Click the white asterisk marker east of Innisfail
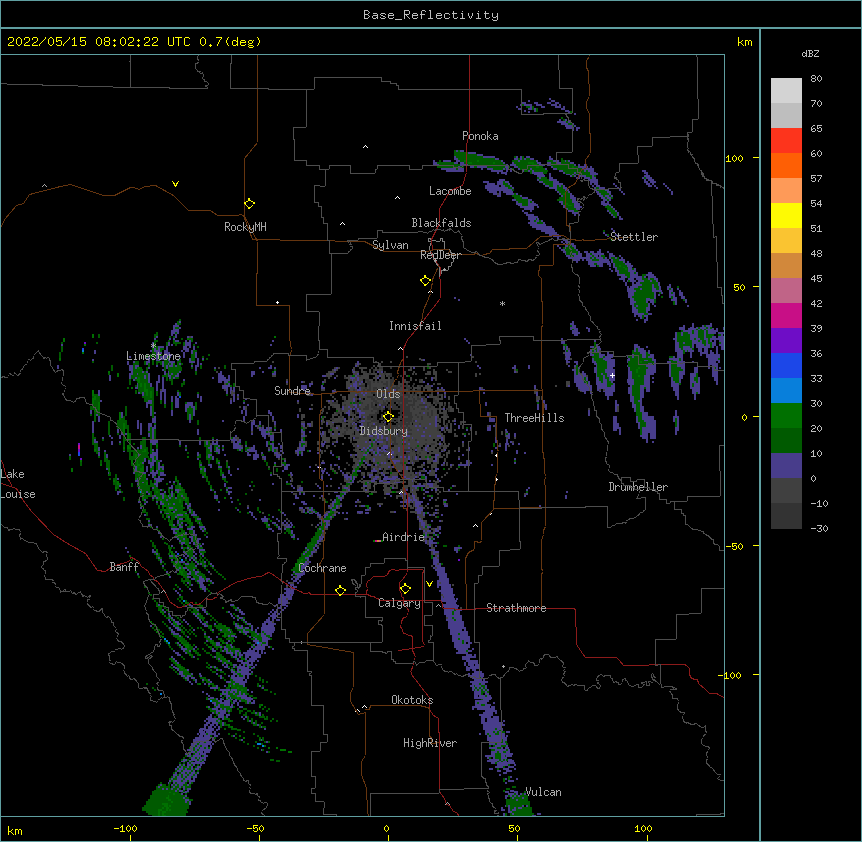The image size is (862, 842). [x=502, y=303]
